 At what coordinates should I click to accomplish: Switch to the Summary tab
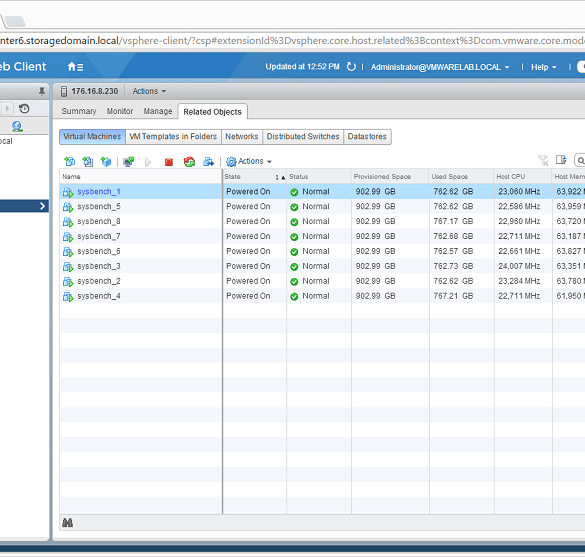pos(79,111)
